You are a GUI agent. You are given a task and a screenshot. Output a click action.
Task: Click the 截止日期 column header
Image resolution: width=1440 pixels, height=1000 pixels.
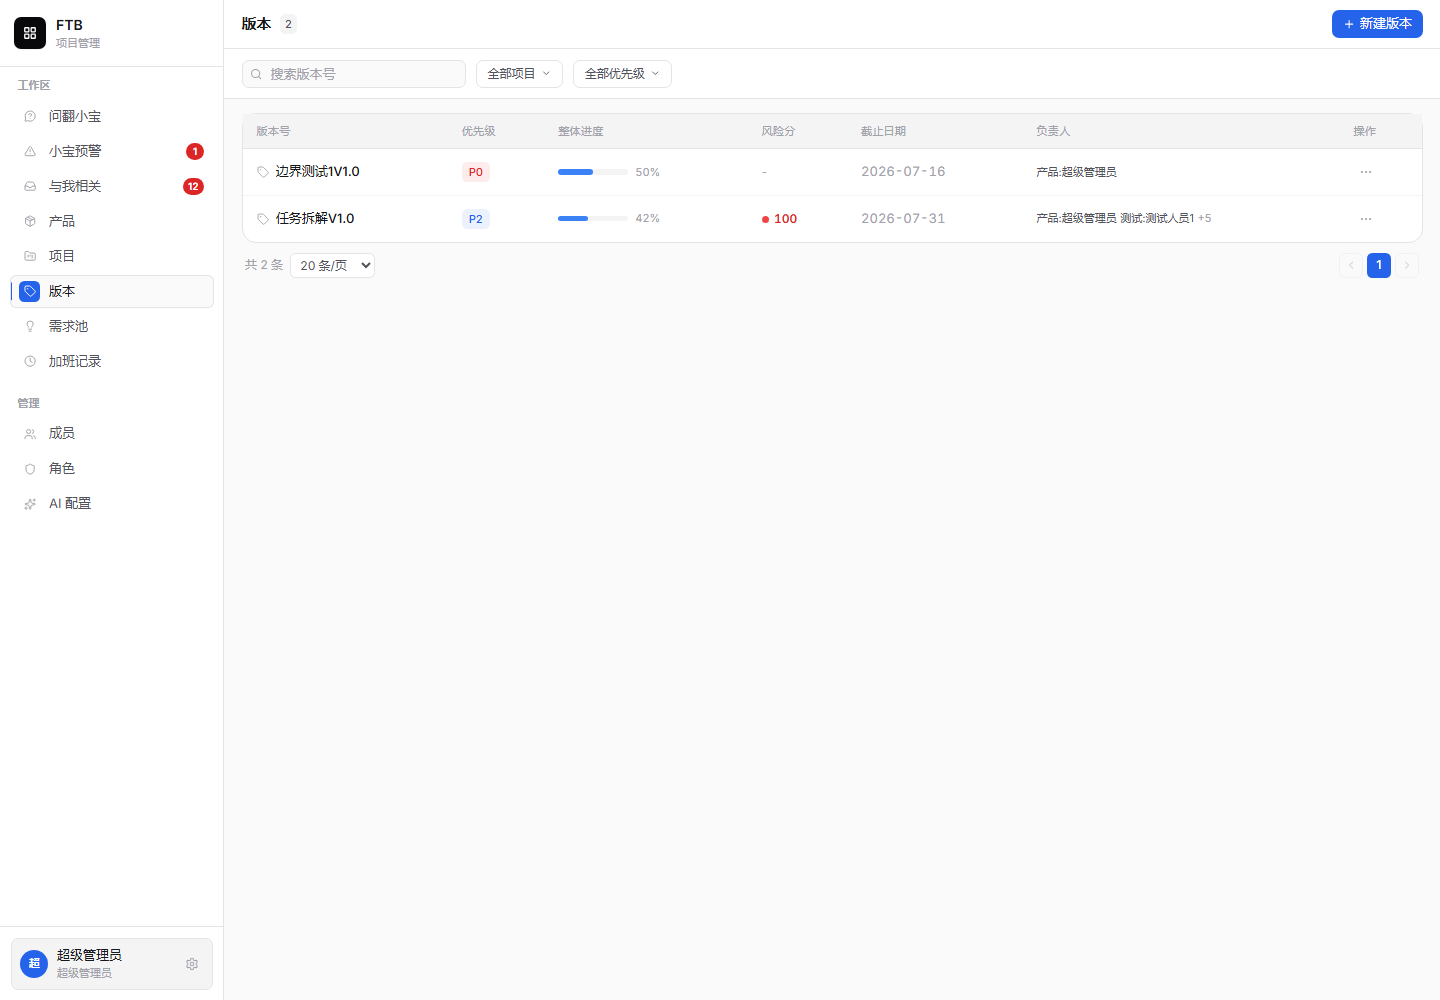coord(884,132)
